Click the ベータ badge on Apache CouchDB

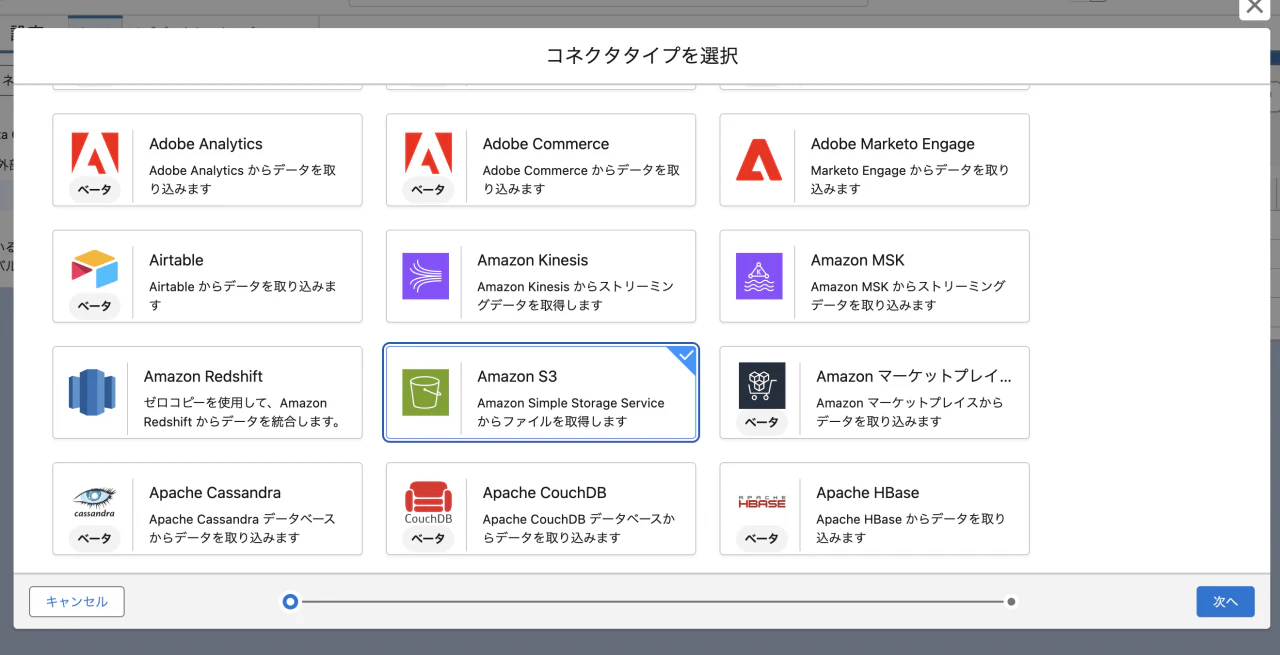pyautogui.click(x=428, y=538)
